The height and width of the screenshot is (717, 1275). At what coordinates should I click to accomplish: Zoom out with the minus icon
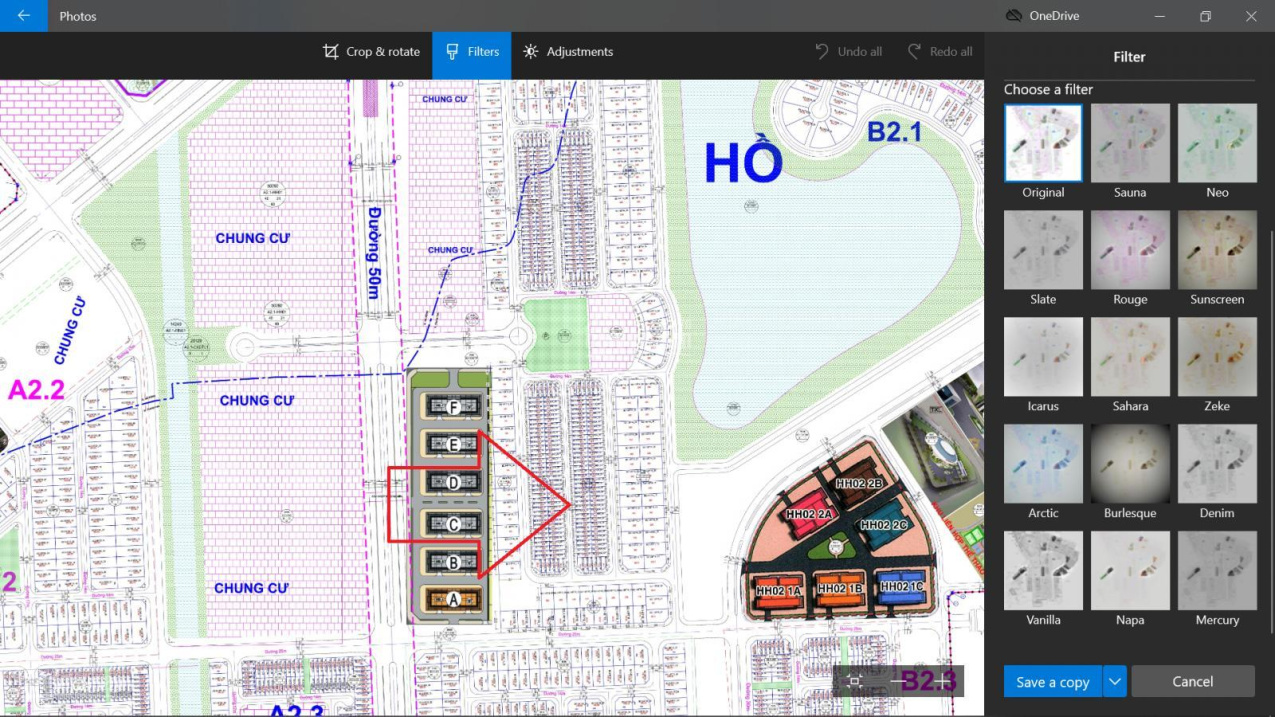pos(899,681)
